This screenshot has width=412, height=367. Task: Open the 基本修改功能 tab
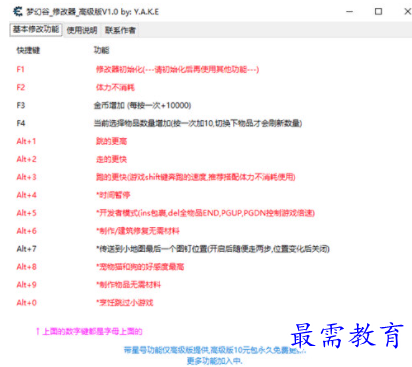[x=36, y=29]
